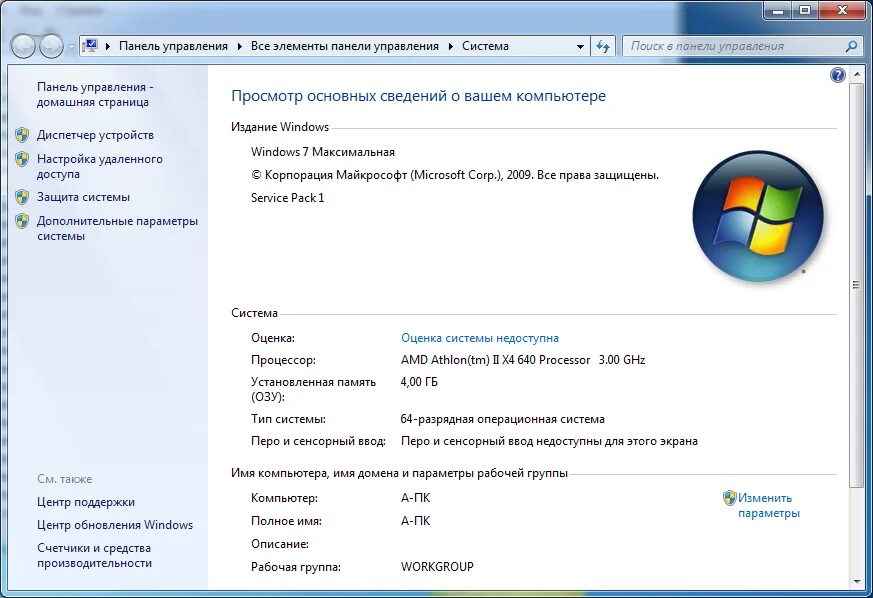The image size is (873, 598).
Task: Open Настройка удаленного доступа link
Action: [x=100, y=166]
